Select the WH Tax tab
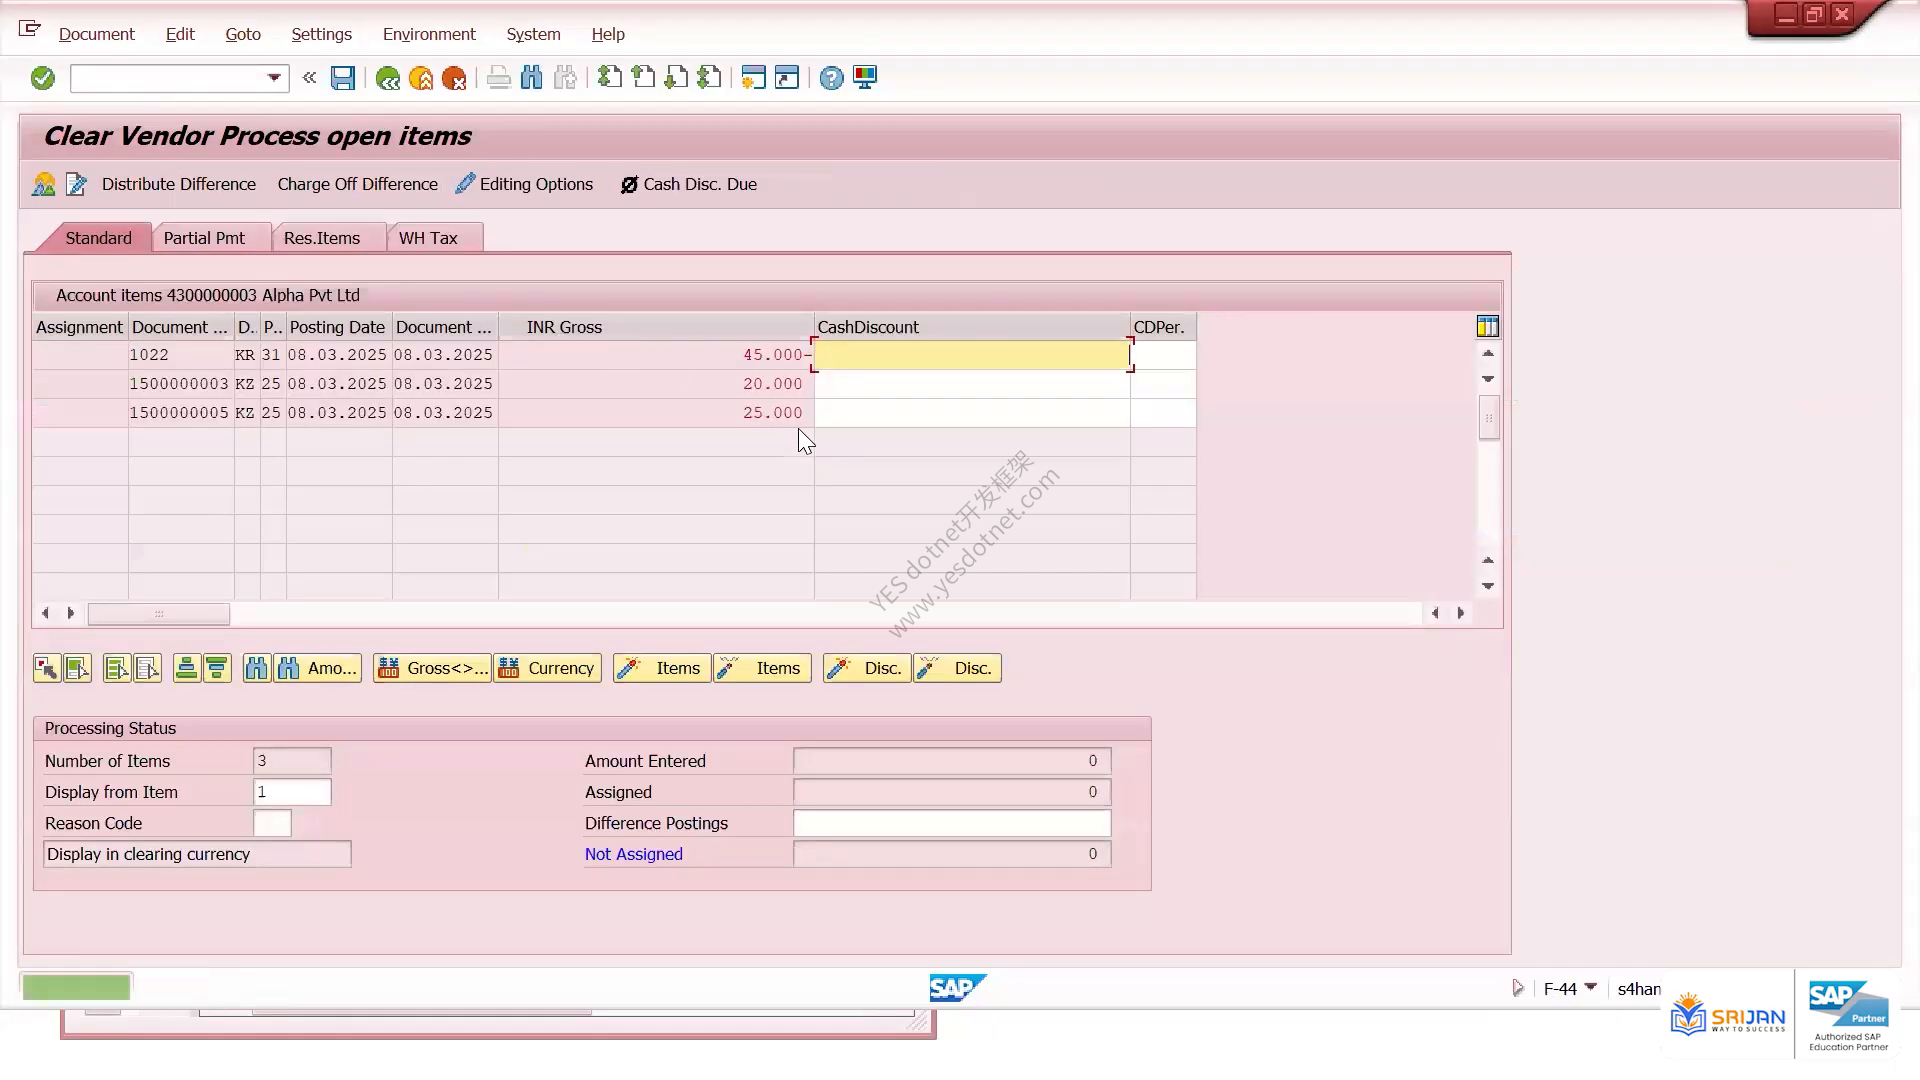Image resolution: width=1920 pixels, height=1080 pixels. click(x=428, y=238)
